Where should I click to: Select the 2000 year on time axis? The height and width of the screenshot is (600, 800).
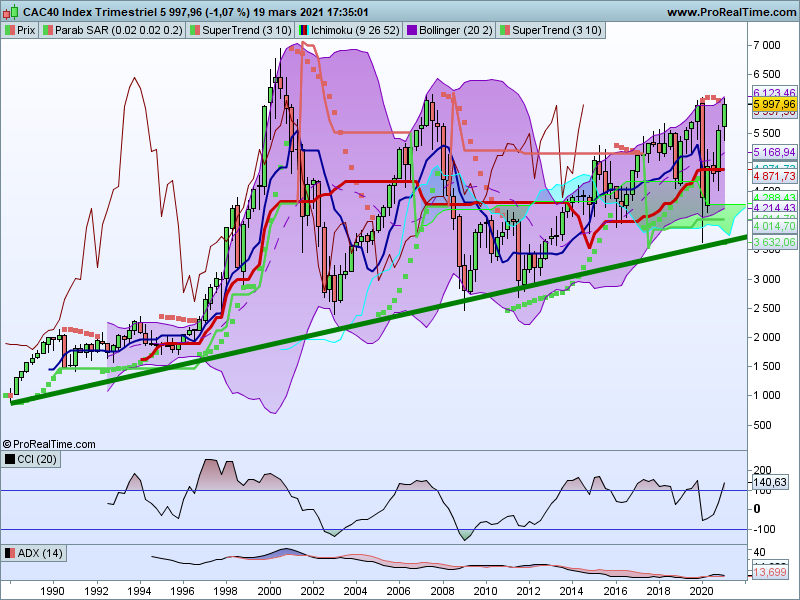269,591
